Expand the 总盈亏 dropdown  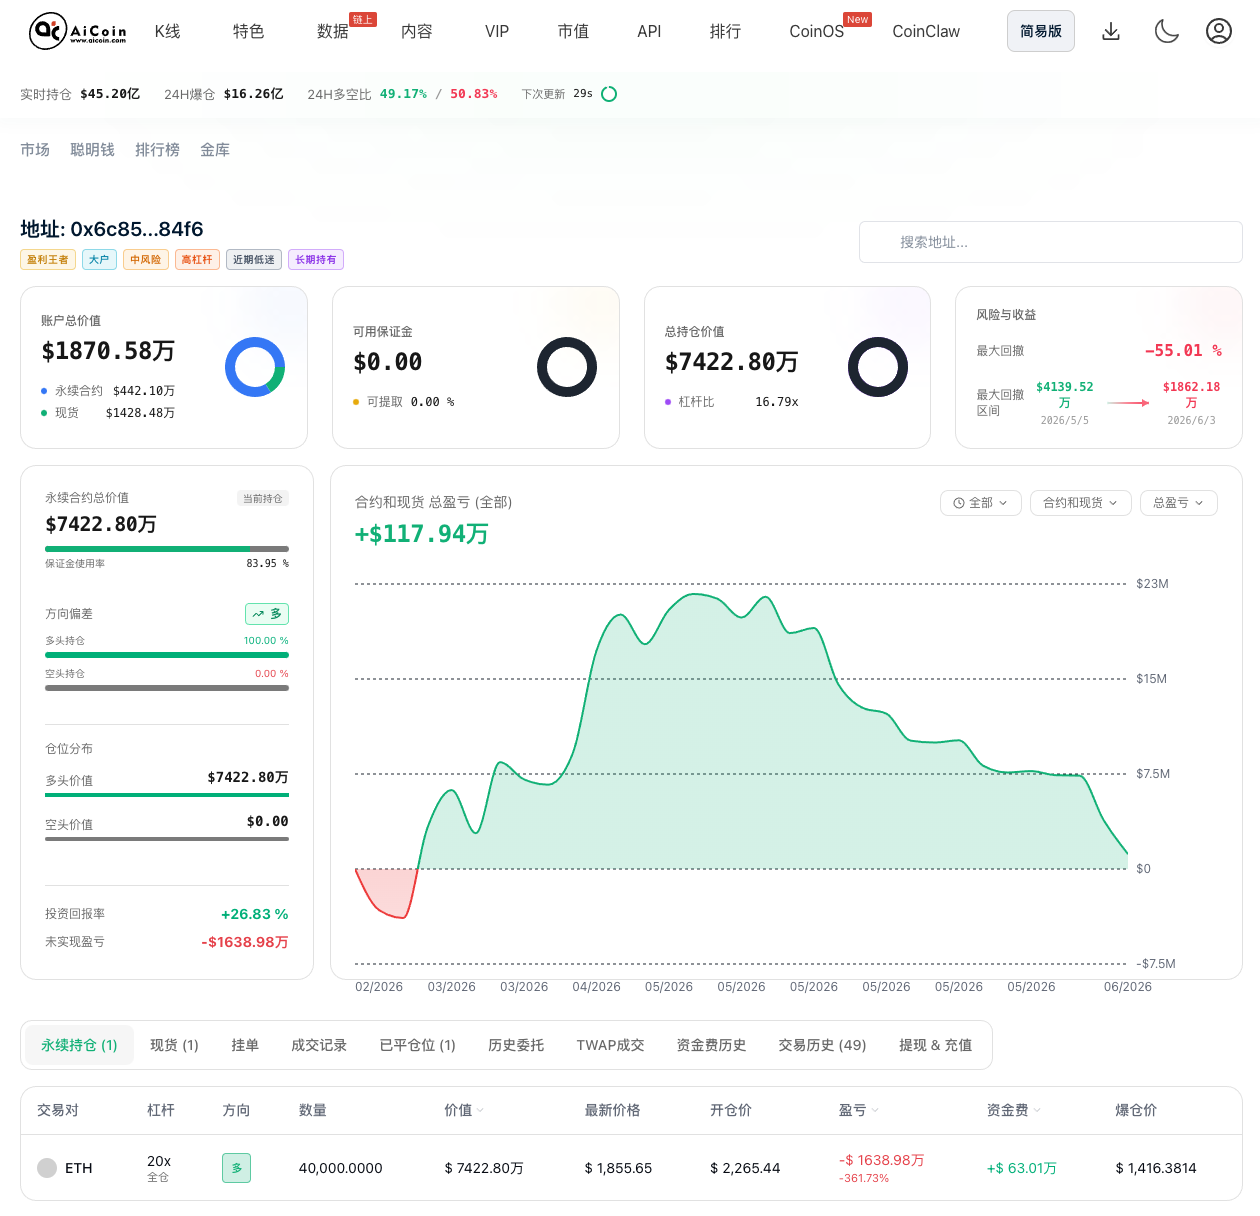1179,503
